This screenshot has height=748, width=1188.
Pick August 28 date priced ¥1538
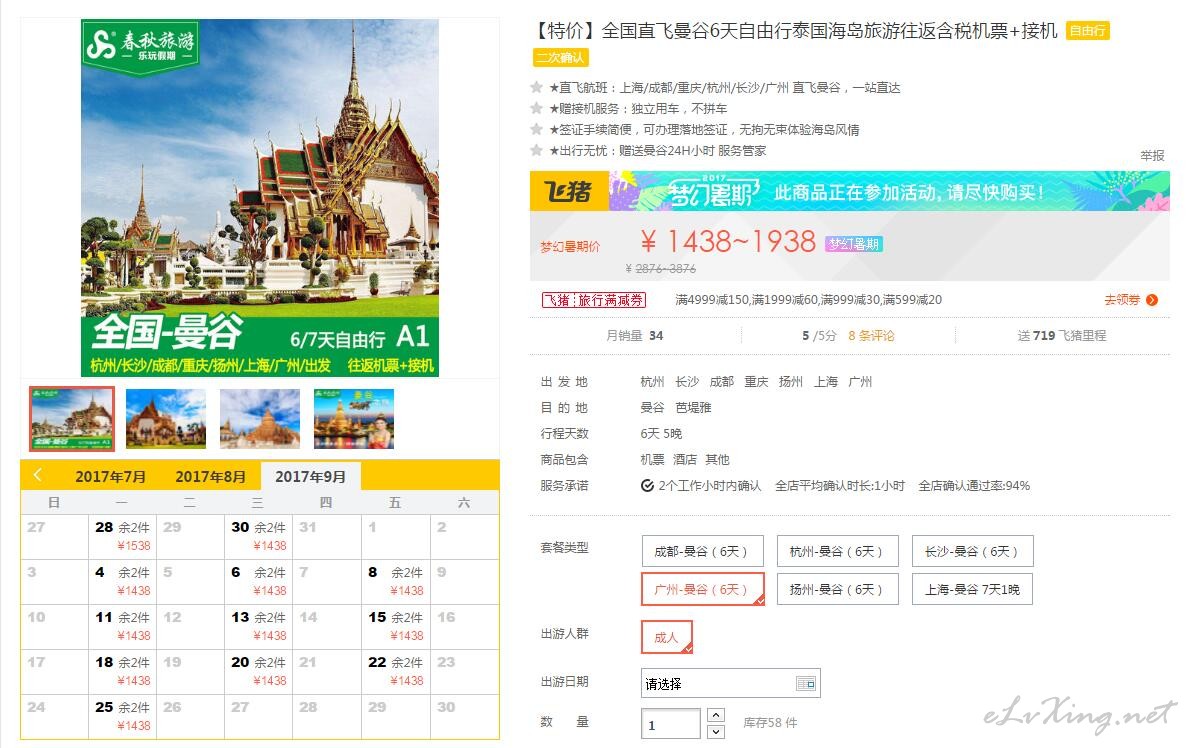[x=123, y=537]
